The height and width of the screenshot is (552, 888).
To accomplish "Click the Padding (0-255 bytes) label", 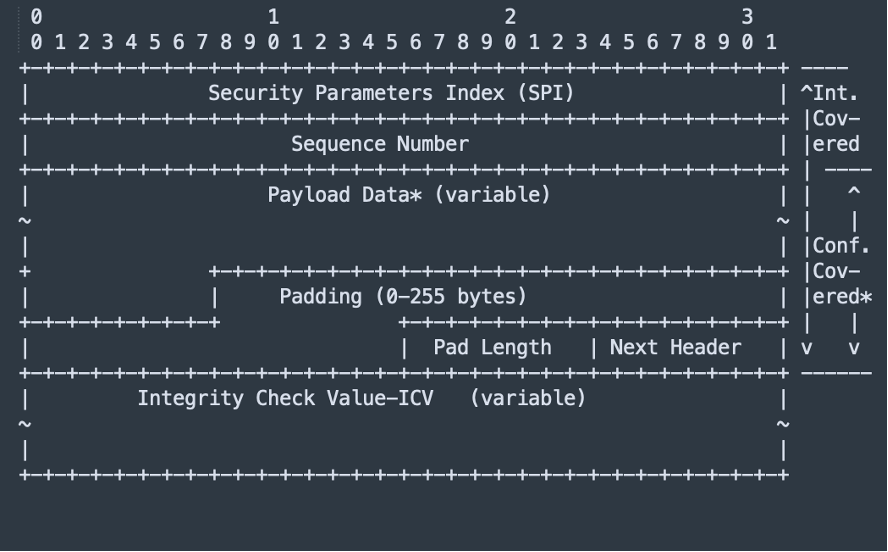I will (403, 297).
